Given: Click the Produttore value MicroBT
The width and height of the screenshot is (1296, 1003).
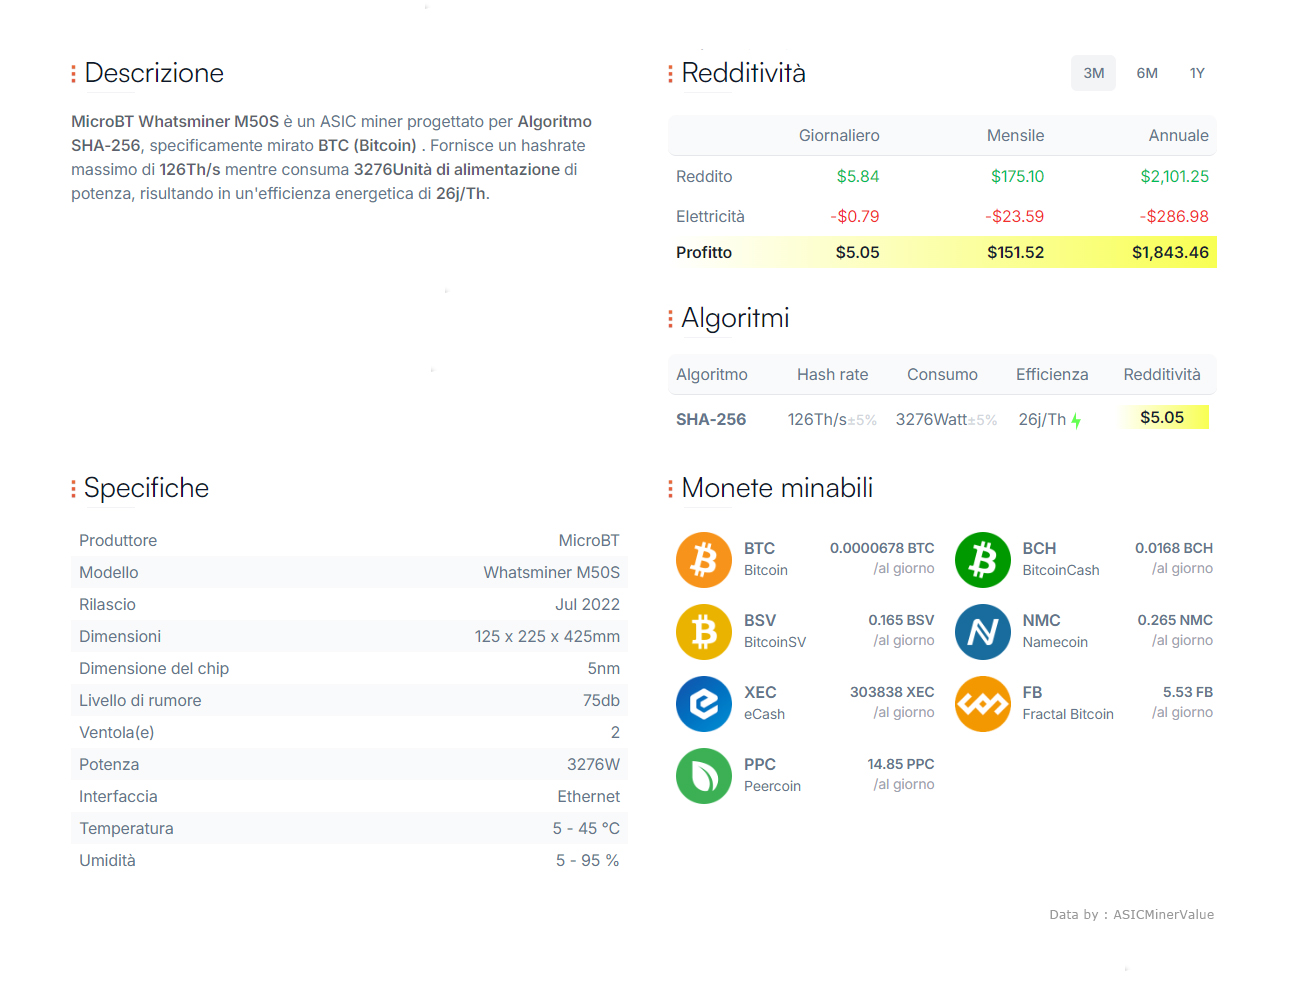Looking at the screenshot, I should [x=589, y=540].
